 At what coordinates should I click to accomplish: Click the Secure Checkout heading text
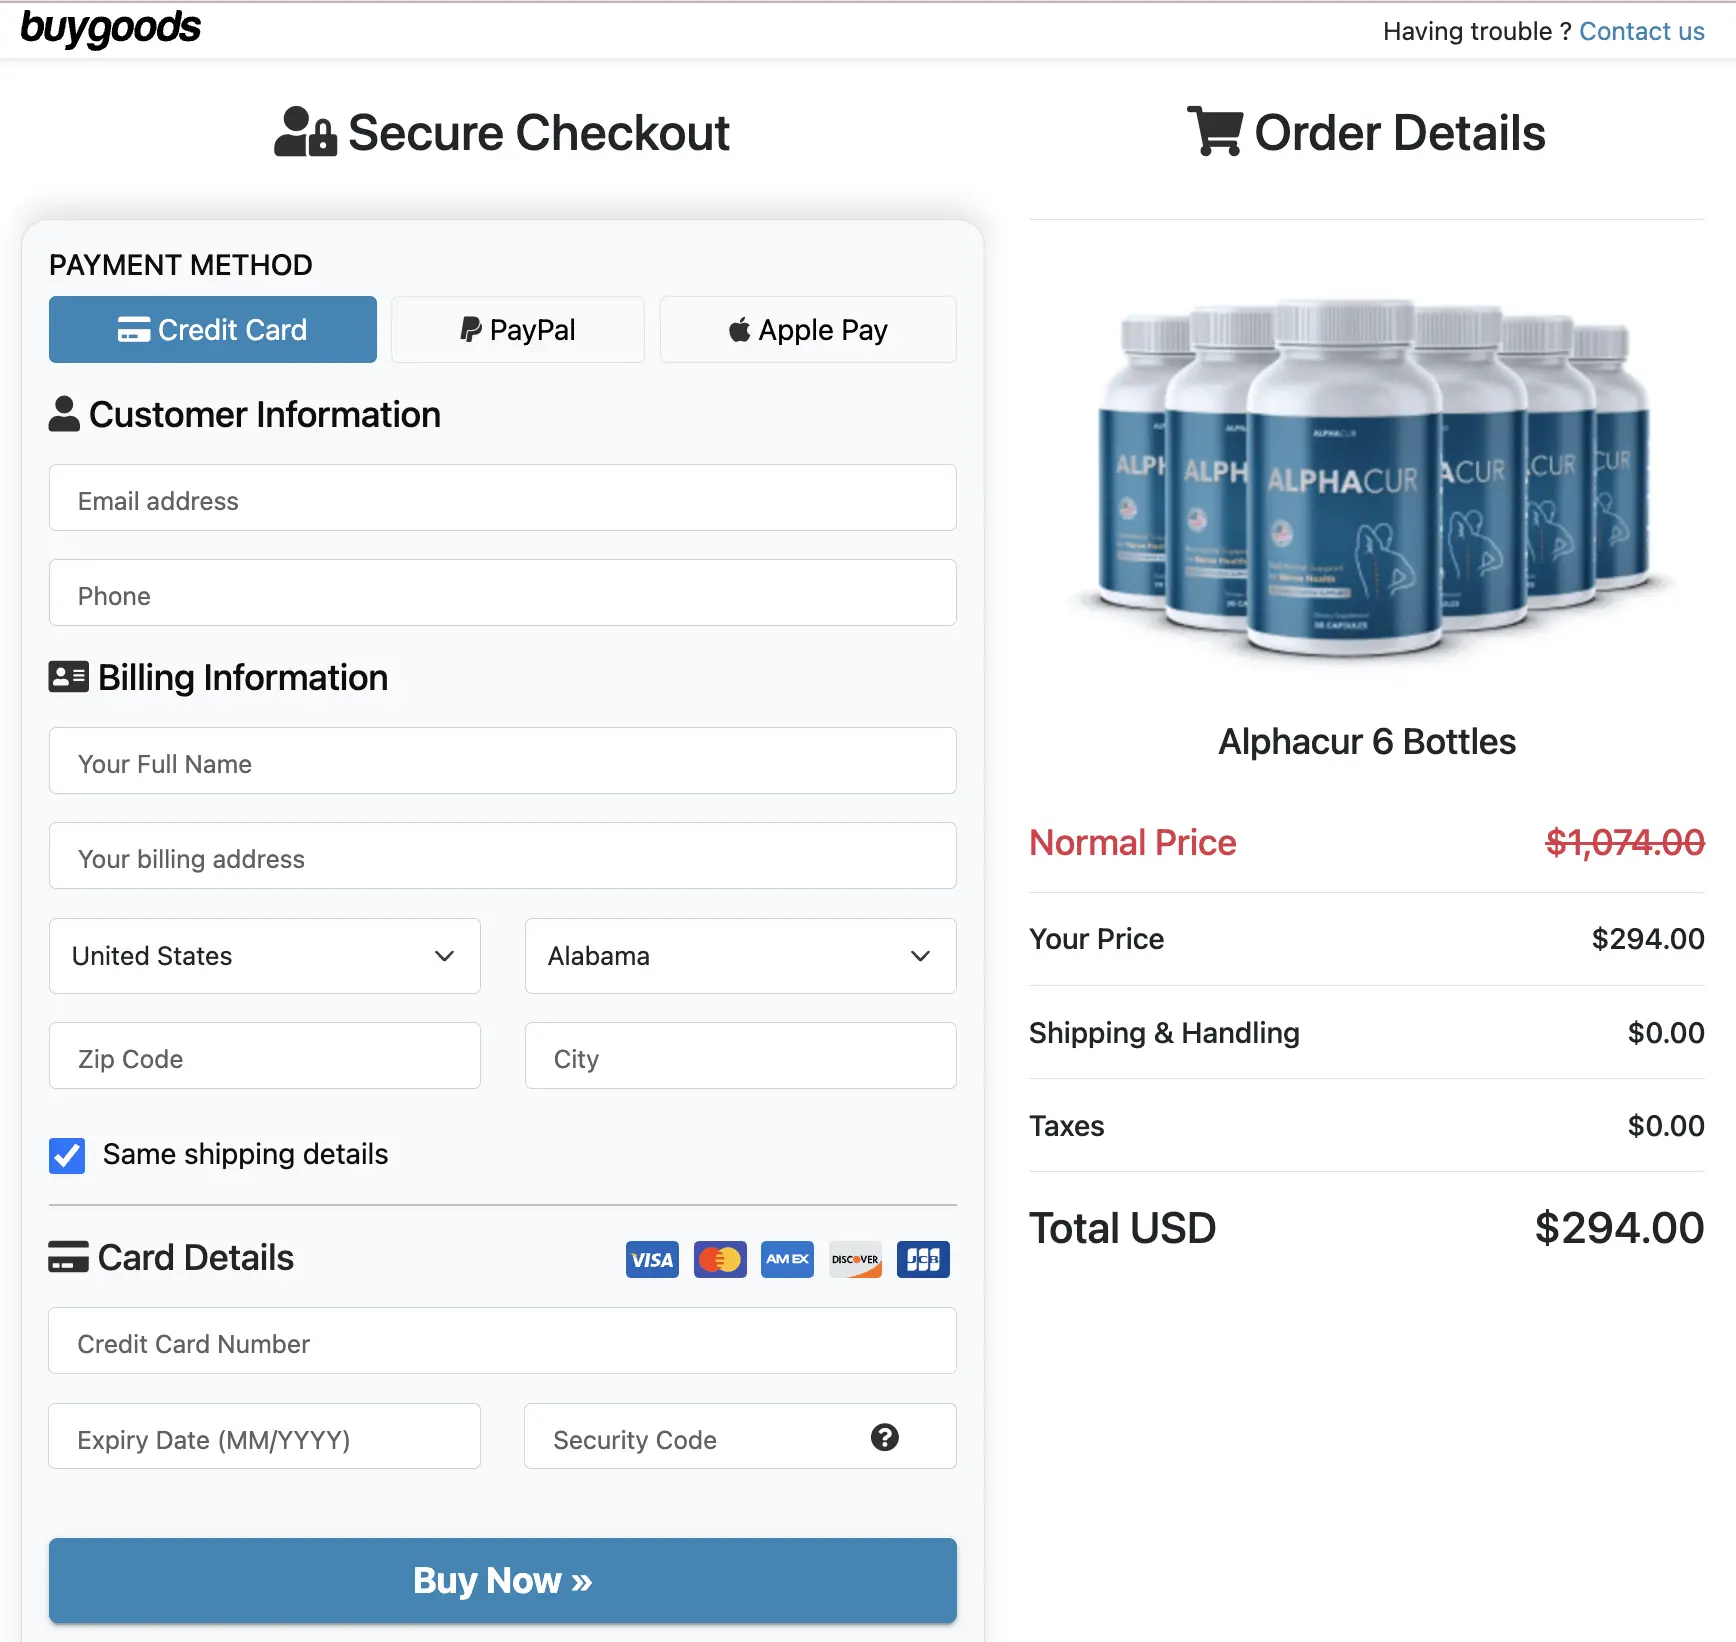pos(539,133)
